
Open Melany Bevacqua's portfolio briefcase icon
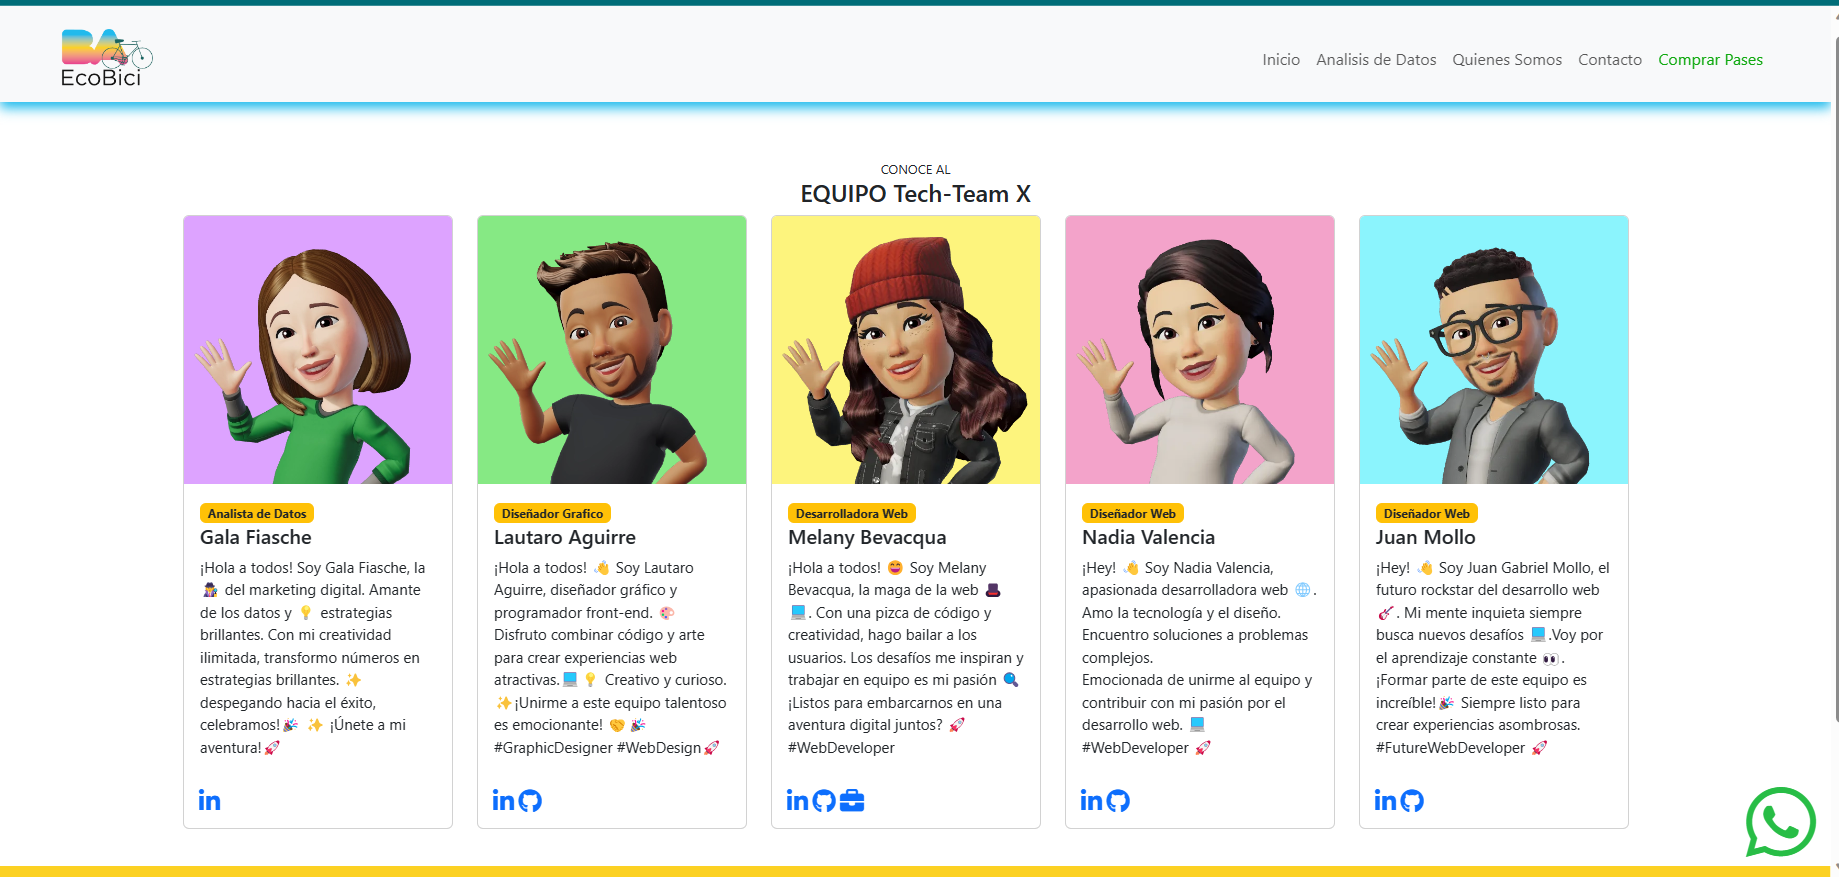click(852, 801)
